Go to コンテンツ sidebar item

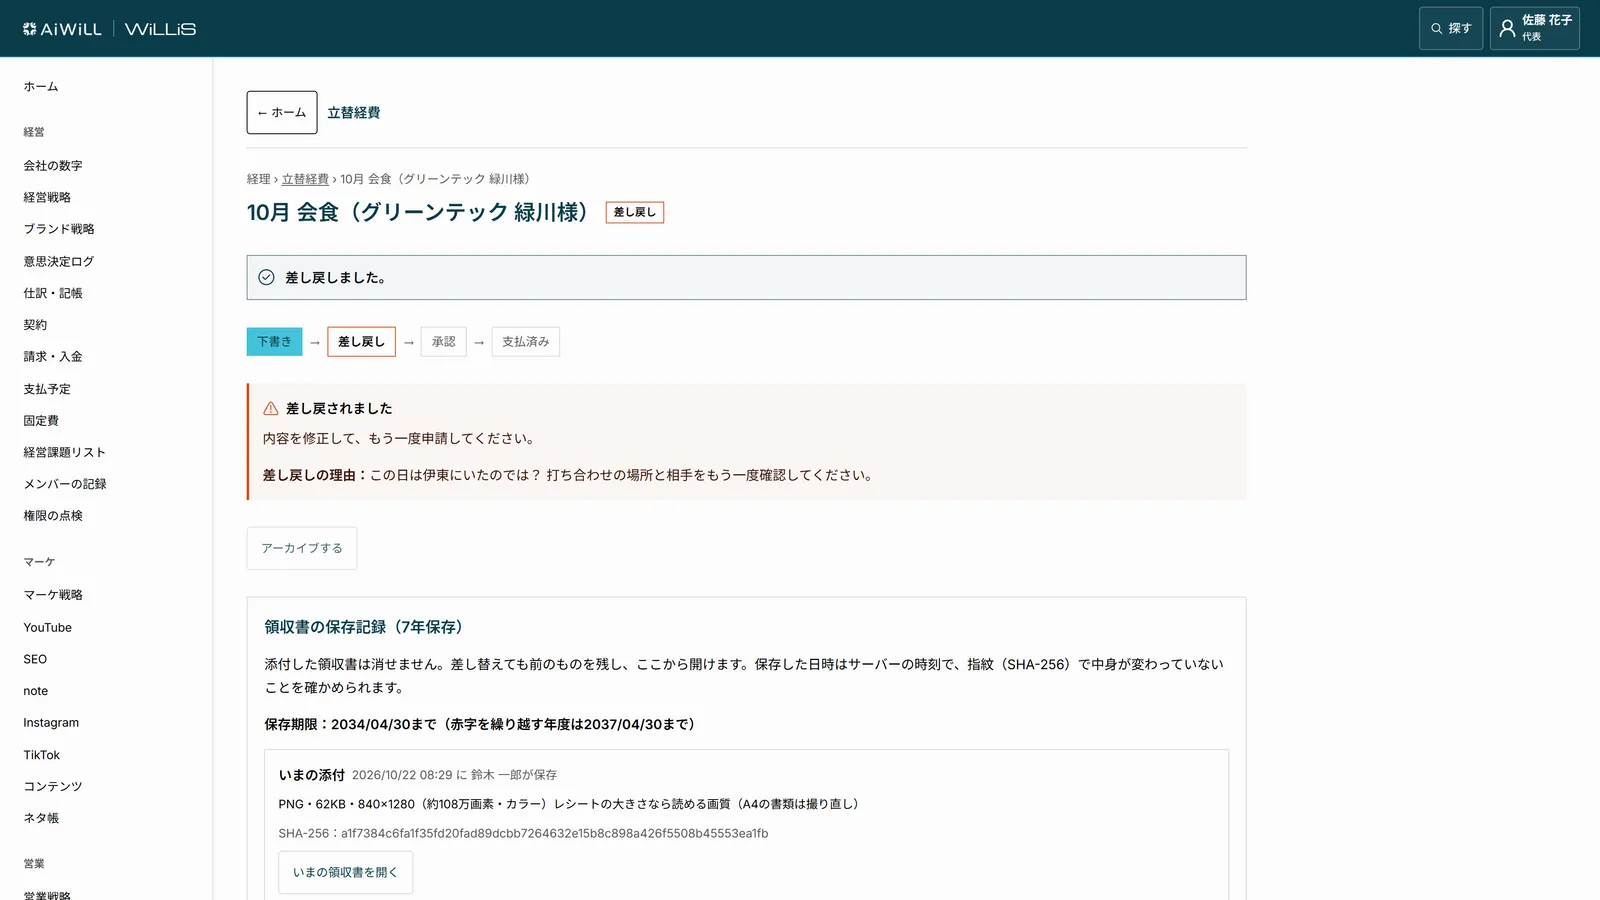point(53,787)
